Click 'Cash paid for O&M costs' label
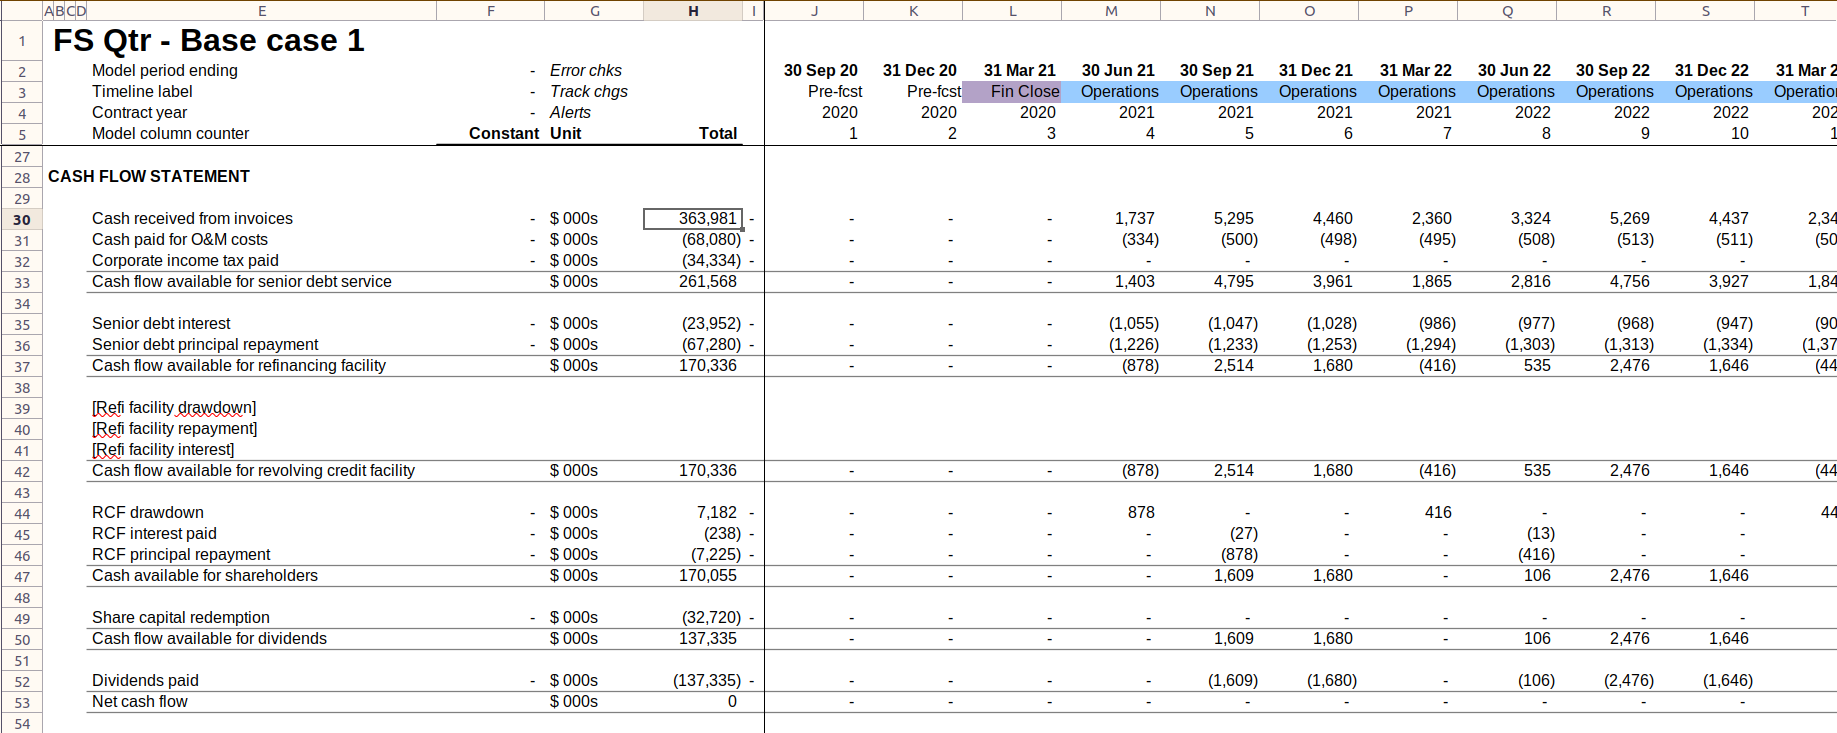1837x733 pixels. click(180, 240)
